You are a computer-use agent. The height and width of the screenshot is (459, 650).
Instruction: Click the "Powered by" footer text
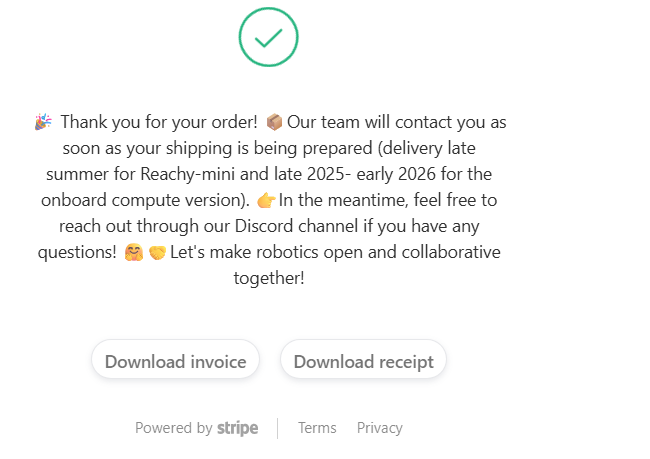[173, 428]
